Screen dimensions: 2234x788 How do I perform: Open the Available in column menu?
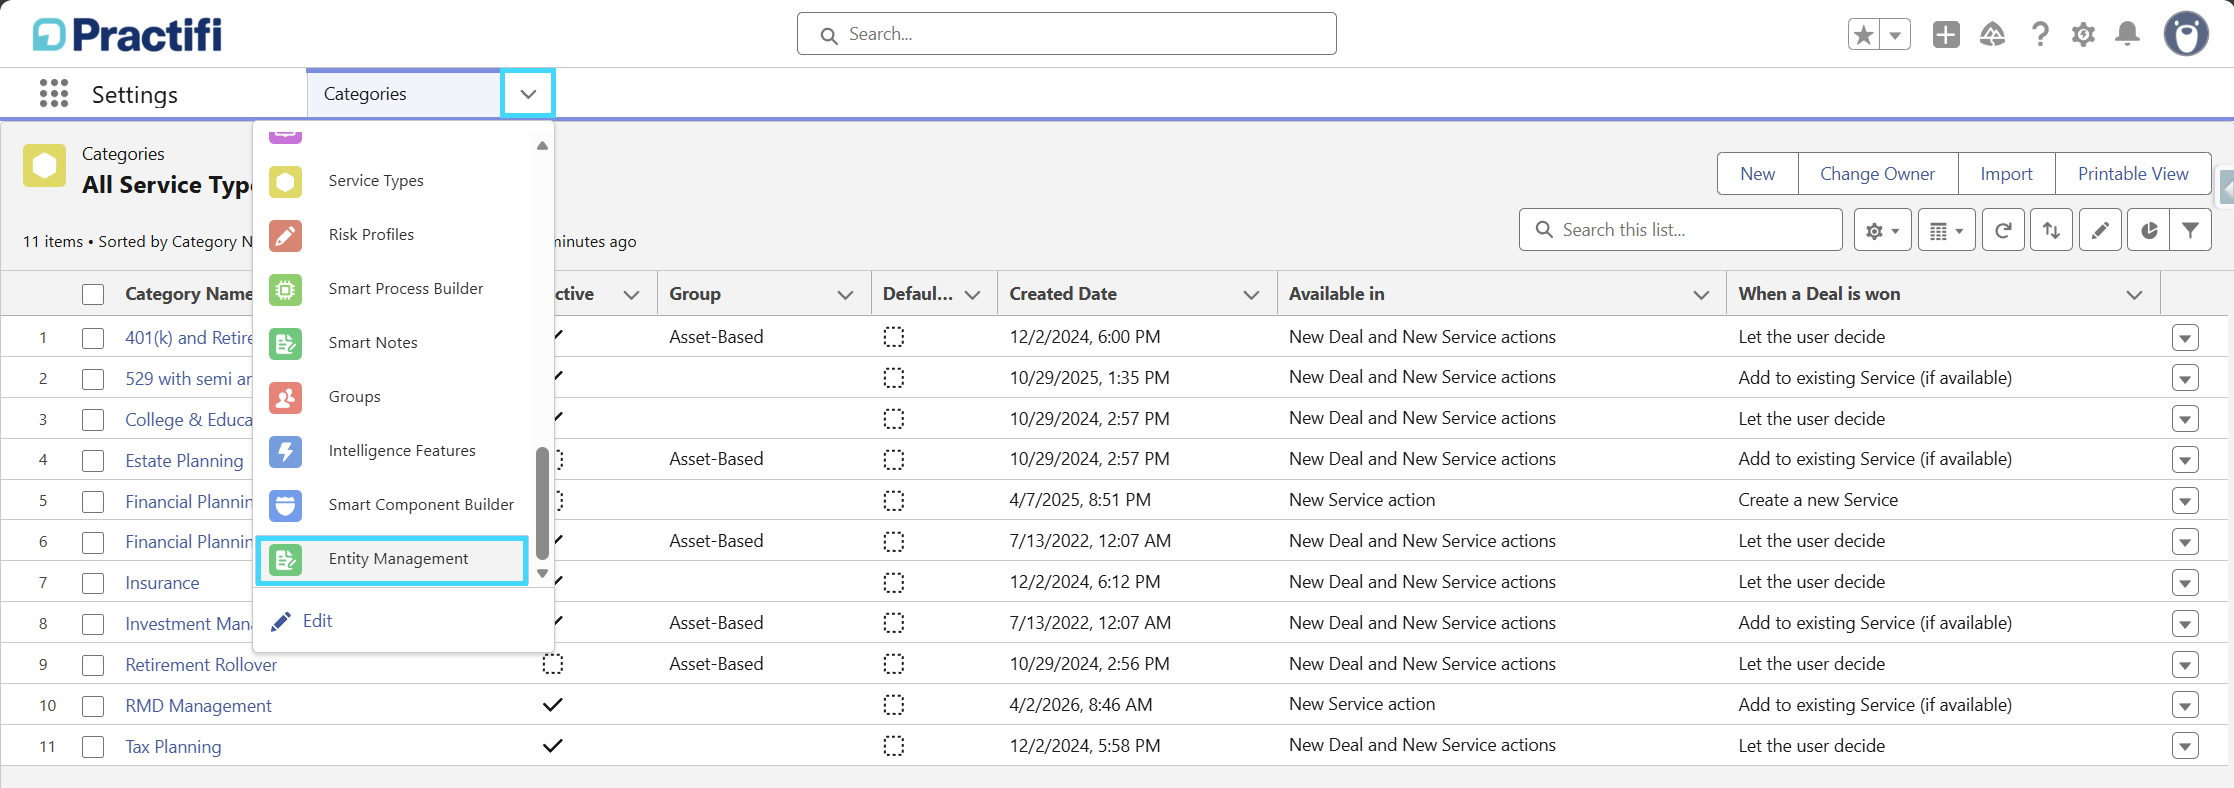click(x=1700, y=294)
